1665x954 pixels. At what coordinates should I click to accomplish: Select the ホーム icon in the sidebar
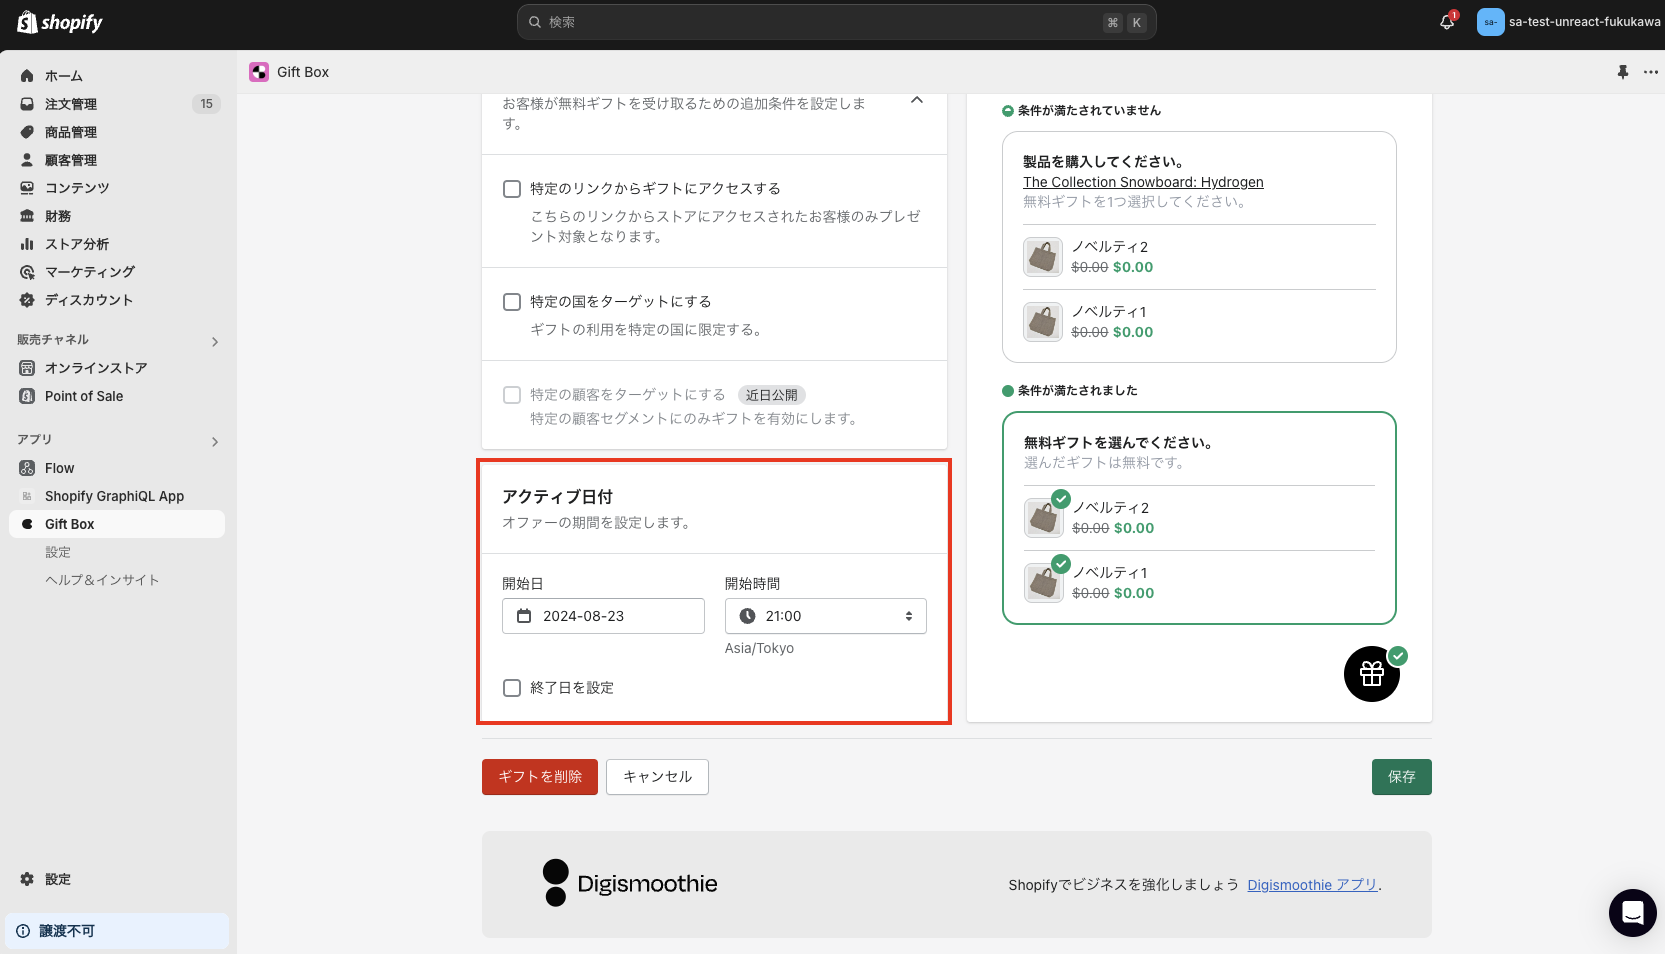[26, 75]
